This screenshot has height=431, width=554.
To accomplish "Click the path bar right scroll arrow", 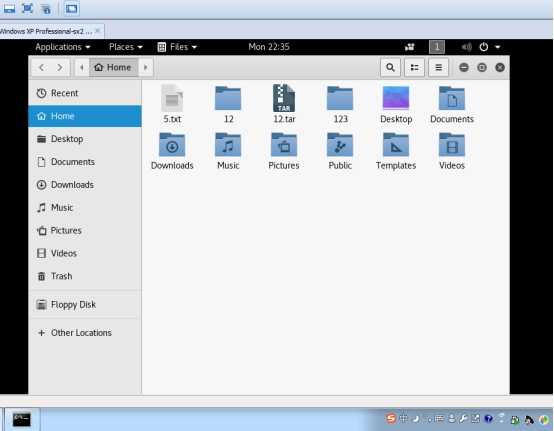I will pos(146,67).
